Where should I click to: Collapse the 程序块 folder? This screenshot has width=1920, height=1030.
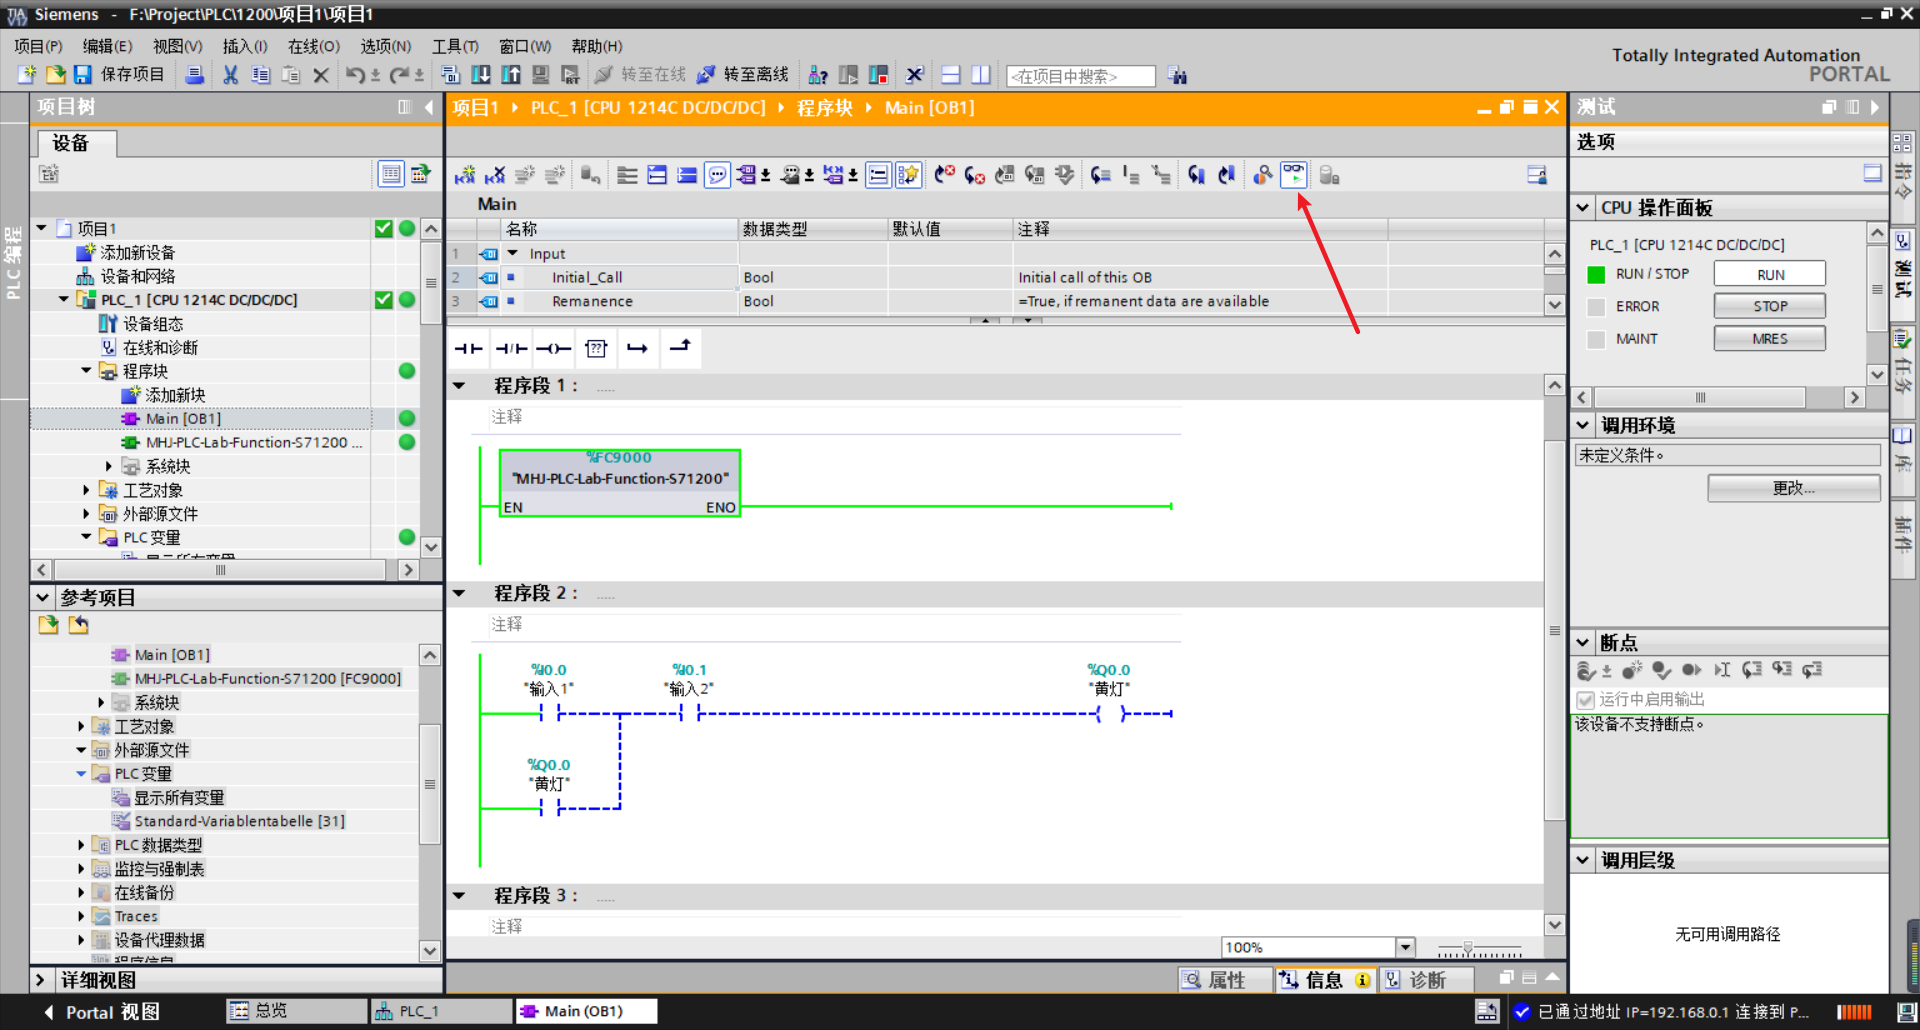[85, 370]
